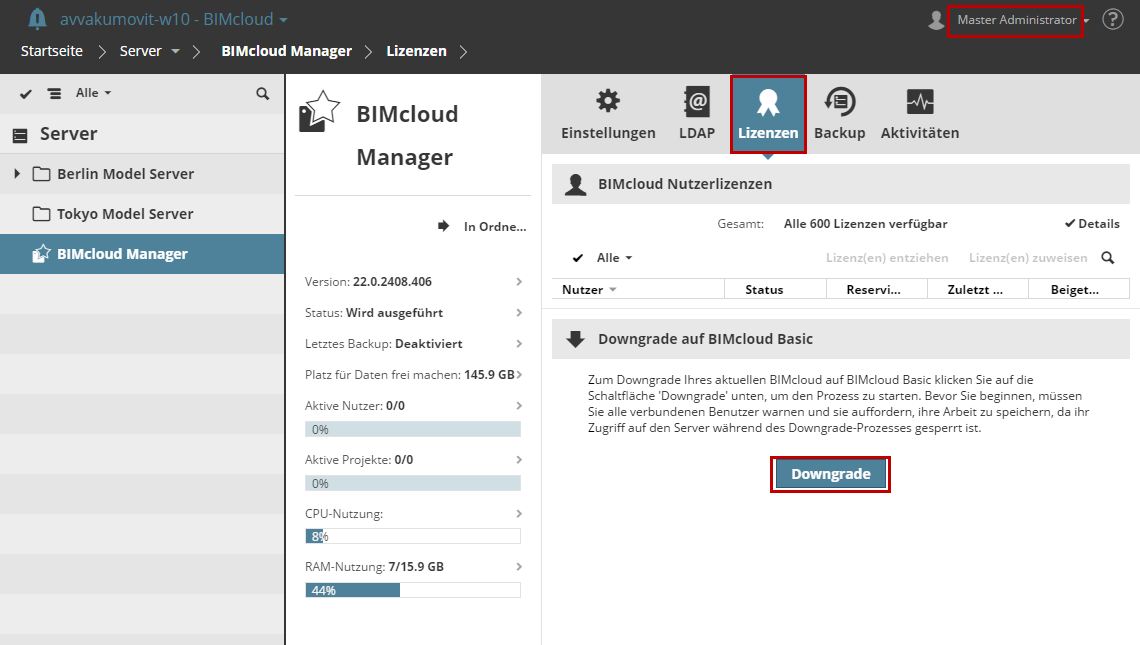Click Lizenz(en) entziehen
Viewport: 1140px width, 645px height.
(887, 257)
